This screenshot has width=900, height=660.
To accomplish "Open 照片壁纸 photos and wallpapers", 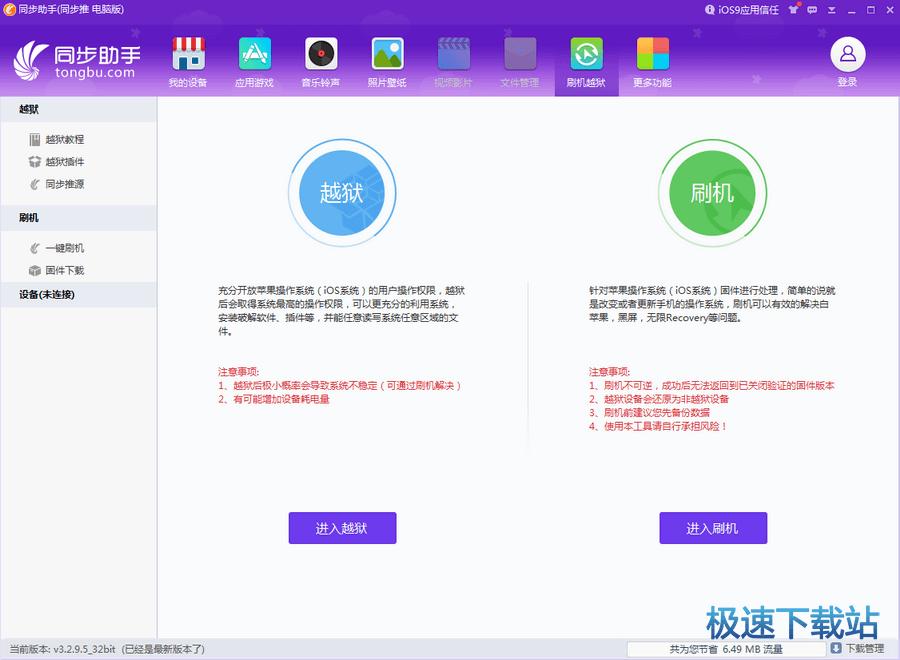I will click(387, 62).
